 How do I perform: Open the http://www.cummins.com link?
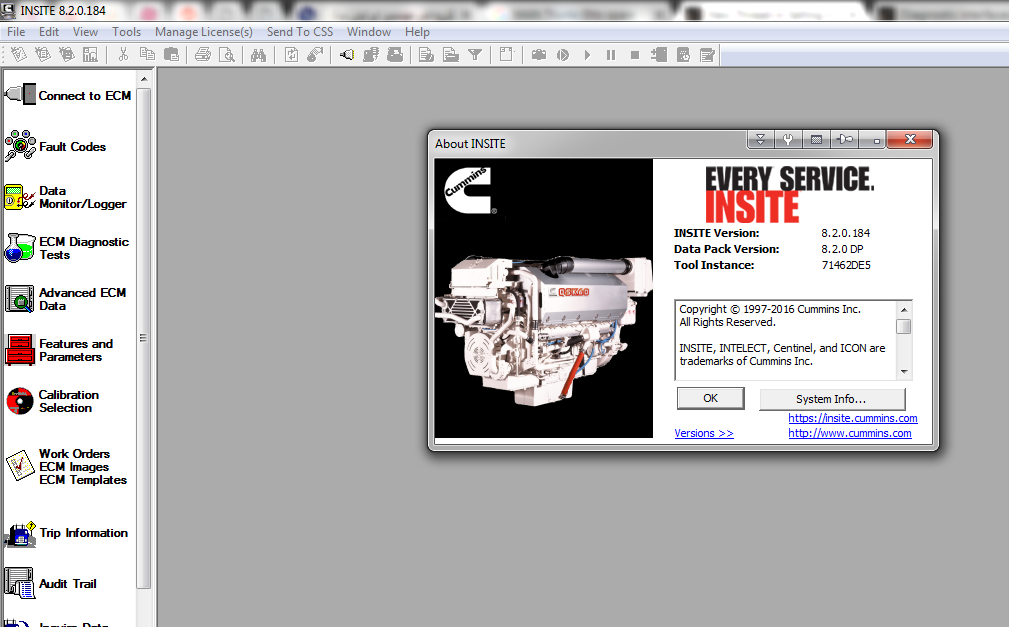click(849, 433)
